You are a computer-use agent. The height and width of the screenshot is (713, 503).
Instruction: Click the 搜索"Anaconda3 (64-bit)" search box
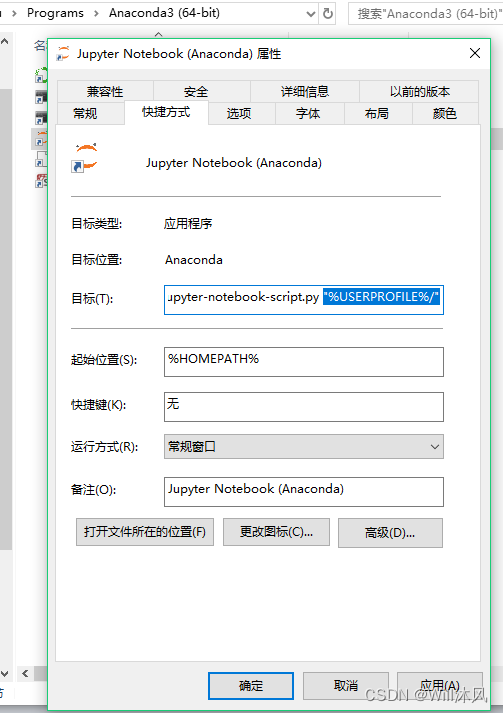(x=425, y=14)
